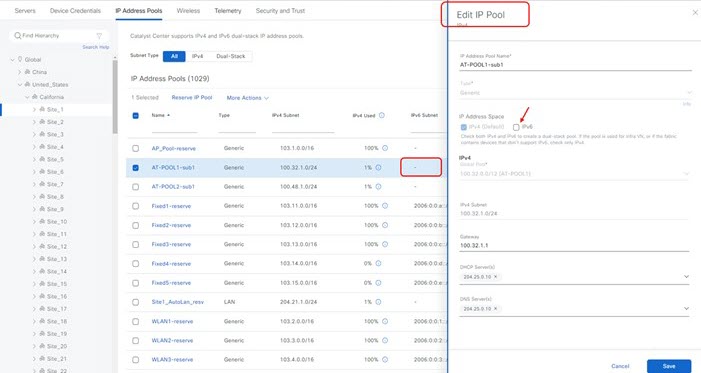Image resolution: width=701 pixels, height=373 pixels.
Task: Collapse the United_States hierarchy node
Action: click(x=20, y=85)
